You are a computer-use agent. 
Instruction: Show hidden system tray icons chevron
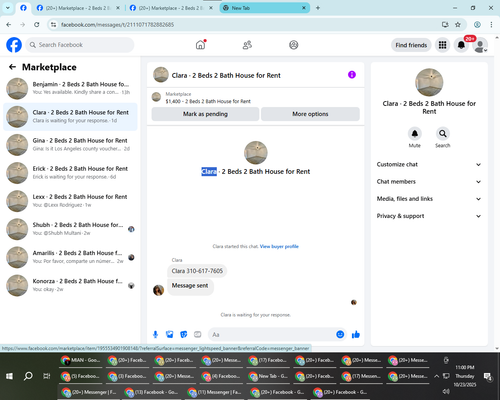(x=436, y=376)
